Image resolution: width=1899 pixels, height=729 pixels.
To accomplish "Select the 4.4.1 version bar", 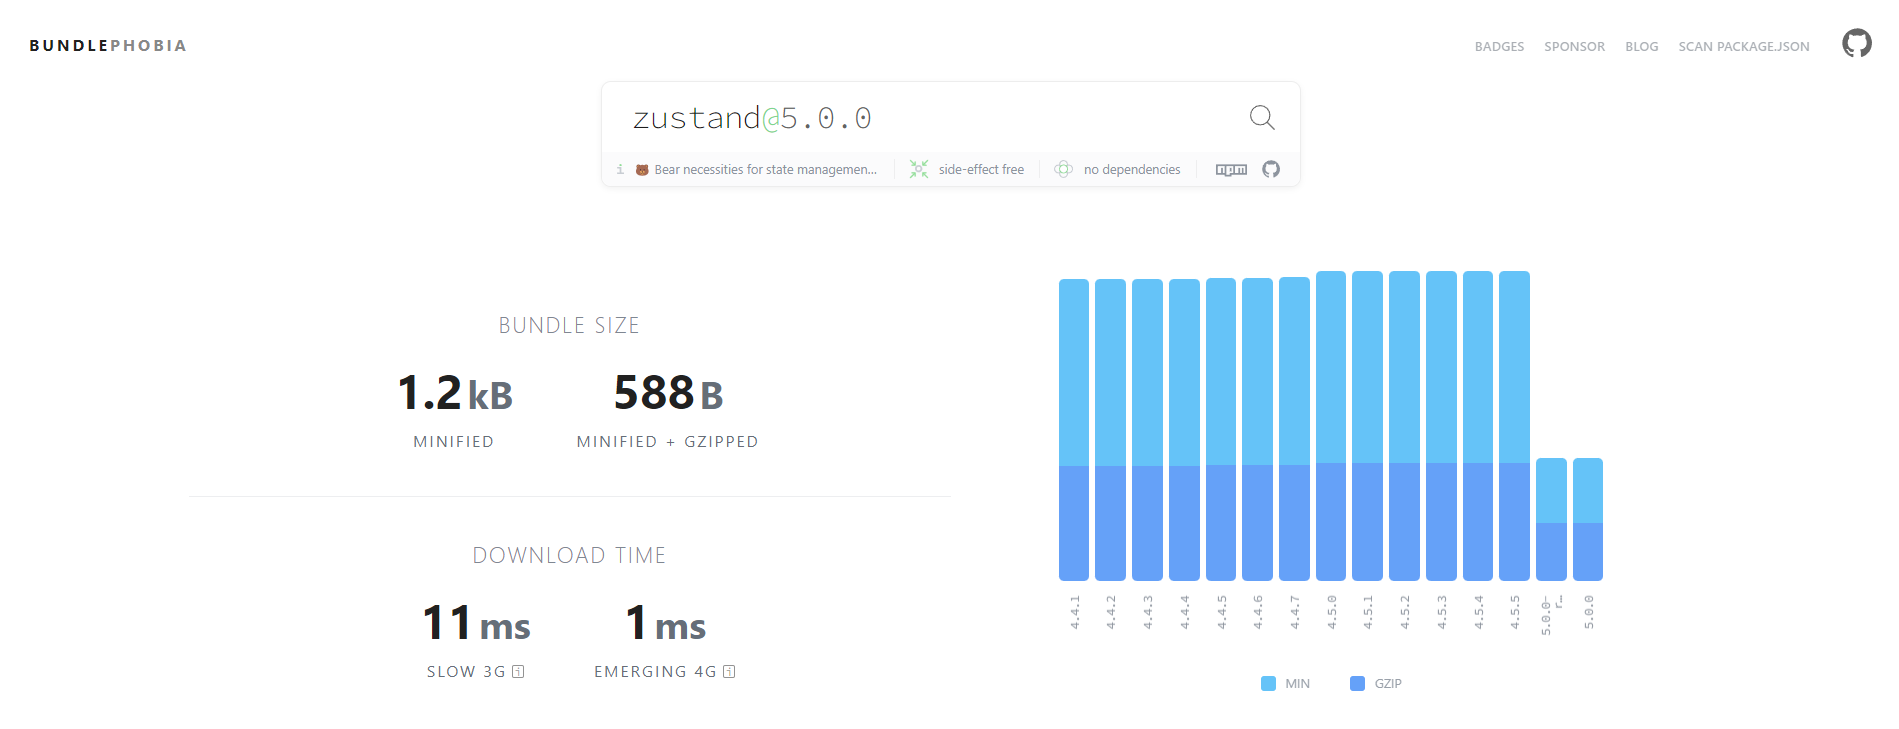I will pyautogui.click(x=1074, y=429).
